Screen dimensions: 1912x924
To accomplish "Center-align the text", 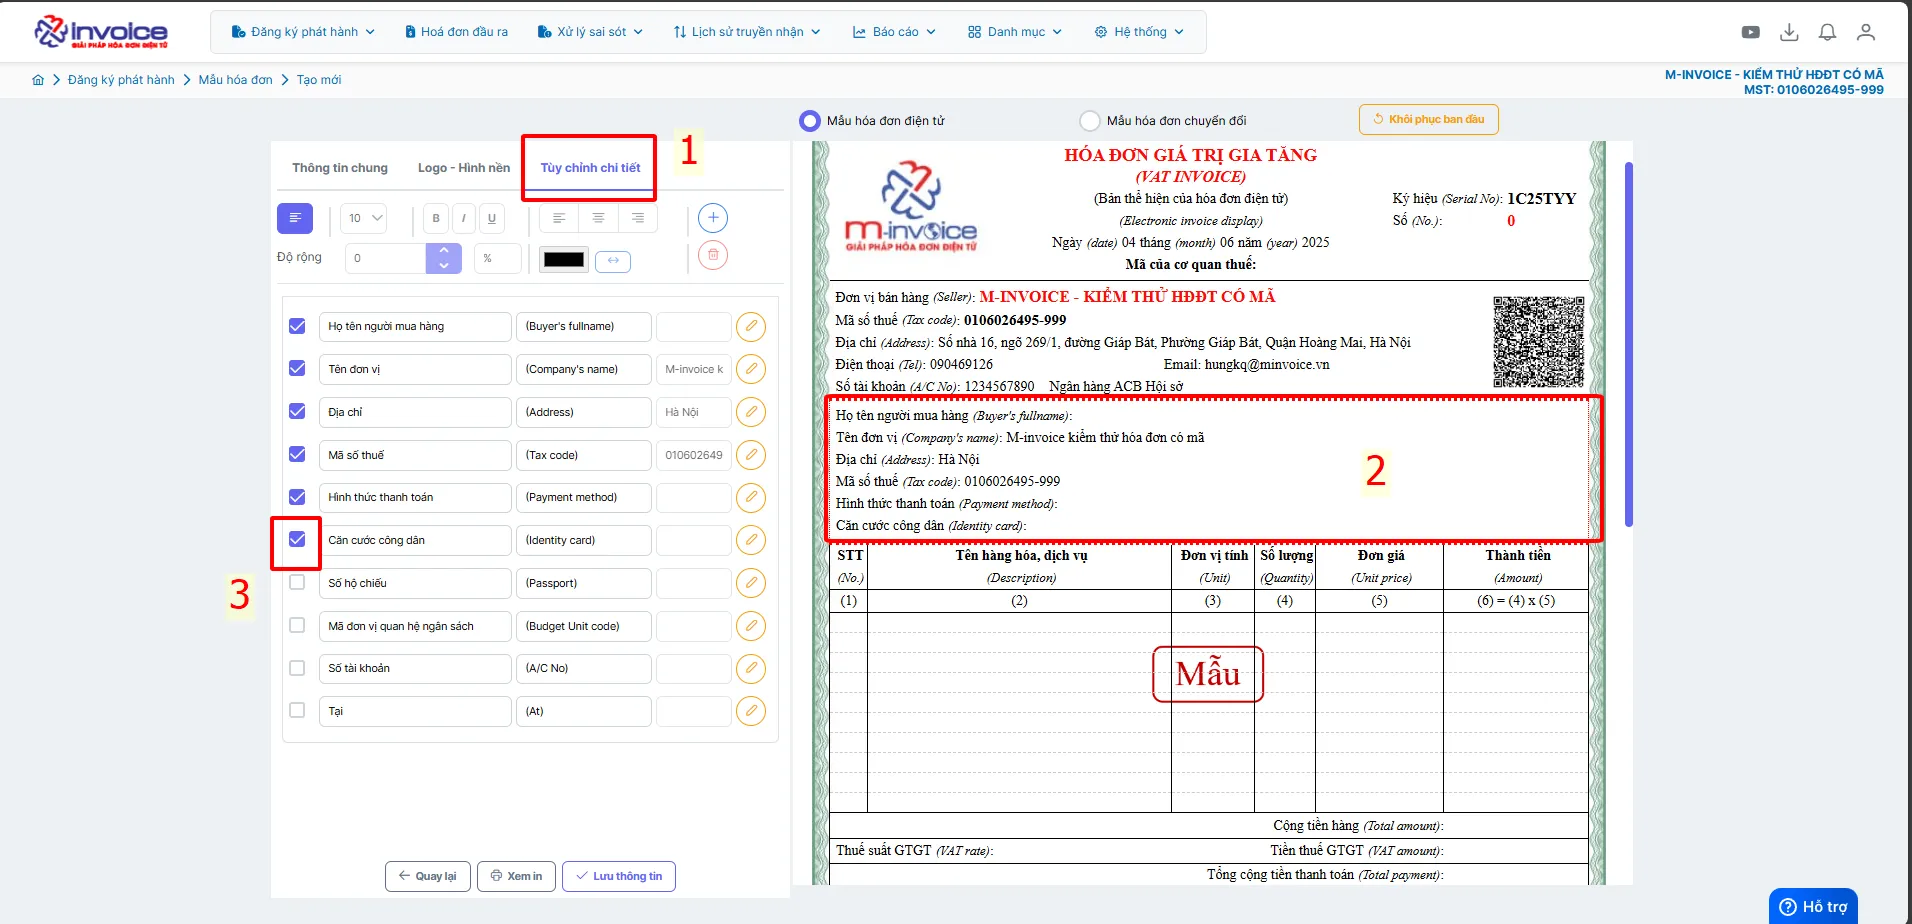I will (x=598, y=218).
